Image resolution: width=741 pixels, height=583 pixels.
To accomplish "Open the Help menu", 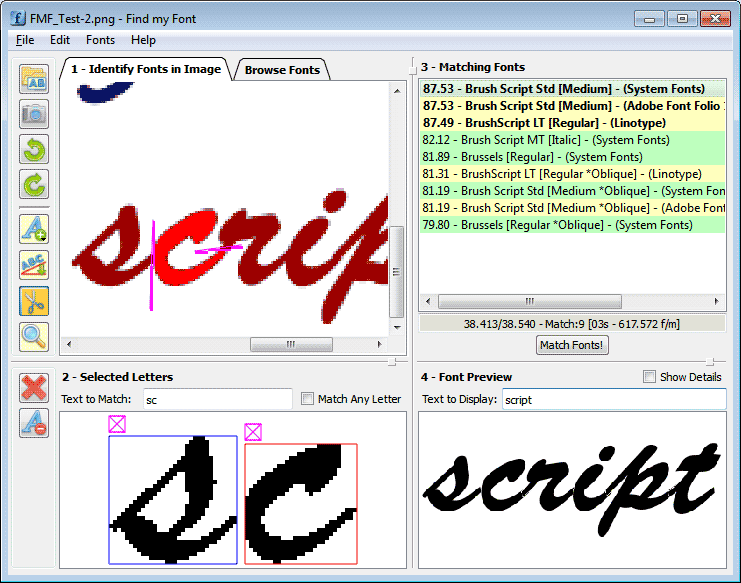I will (143, 40).
